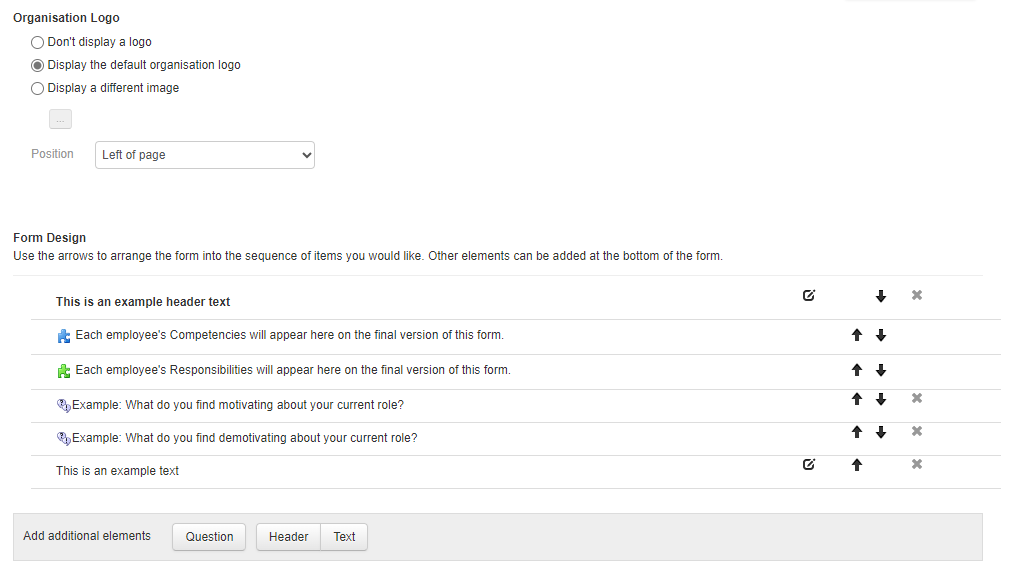Select 'Don't display a logo' option
This screenshot has width=1010, height=578.
[37, 43]
